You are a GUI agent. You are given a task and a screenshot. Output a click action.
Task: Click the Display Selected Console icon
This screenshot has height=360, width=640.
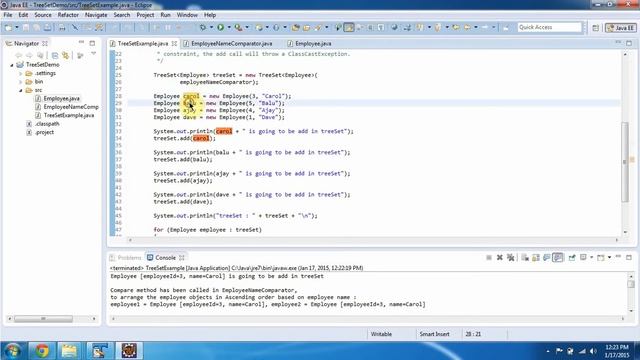click(583, 258)
